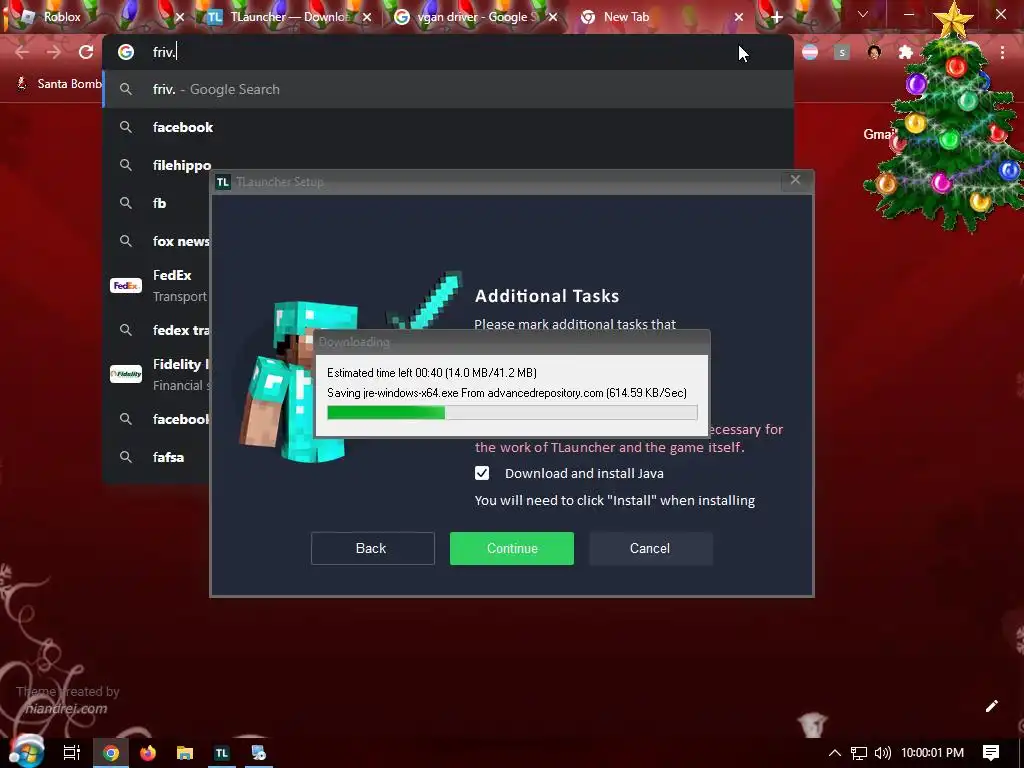Close the Roblox tab

pyautogui.click(x=180, y=18)
